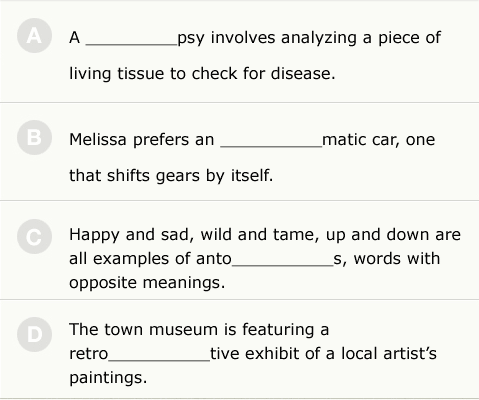Viewport: 479px width, 400px height.
Task: Choose the circle labeled D
Action: [x=34, y=334]
